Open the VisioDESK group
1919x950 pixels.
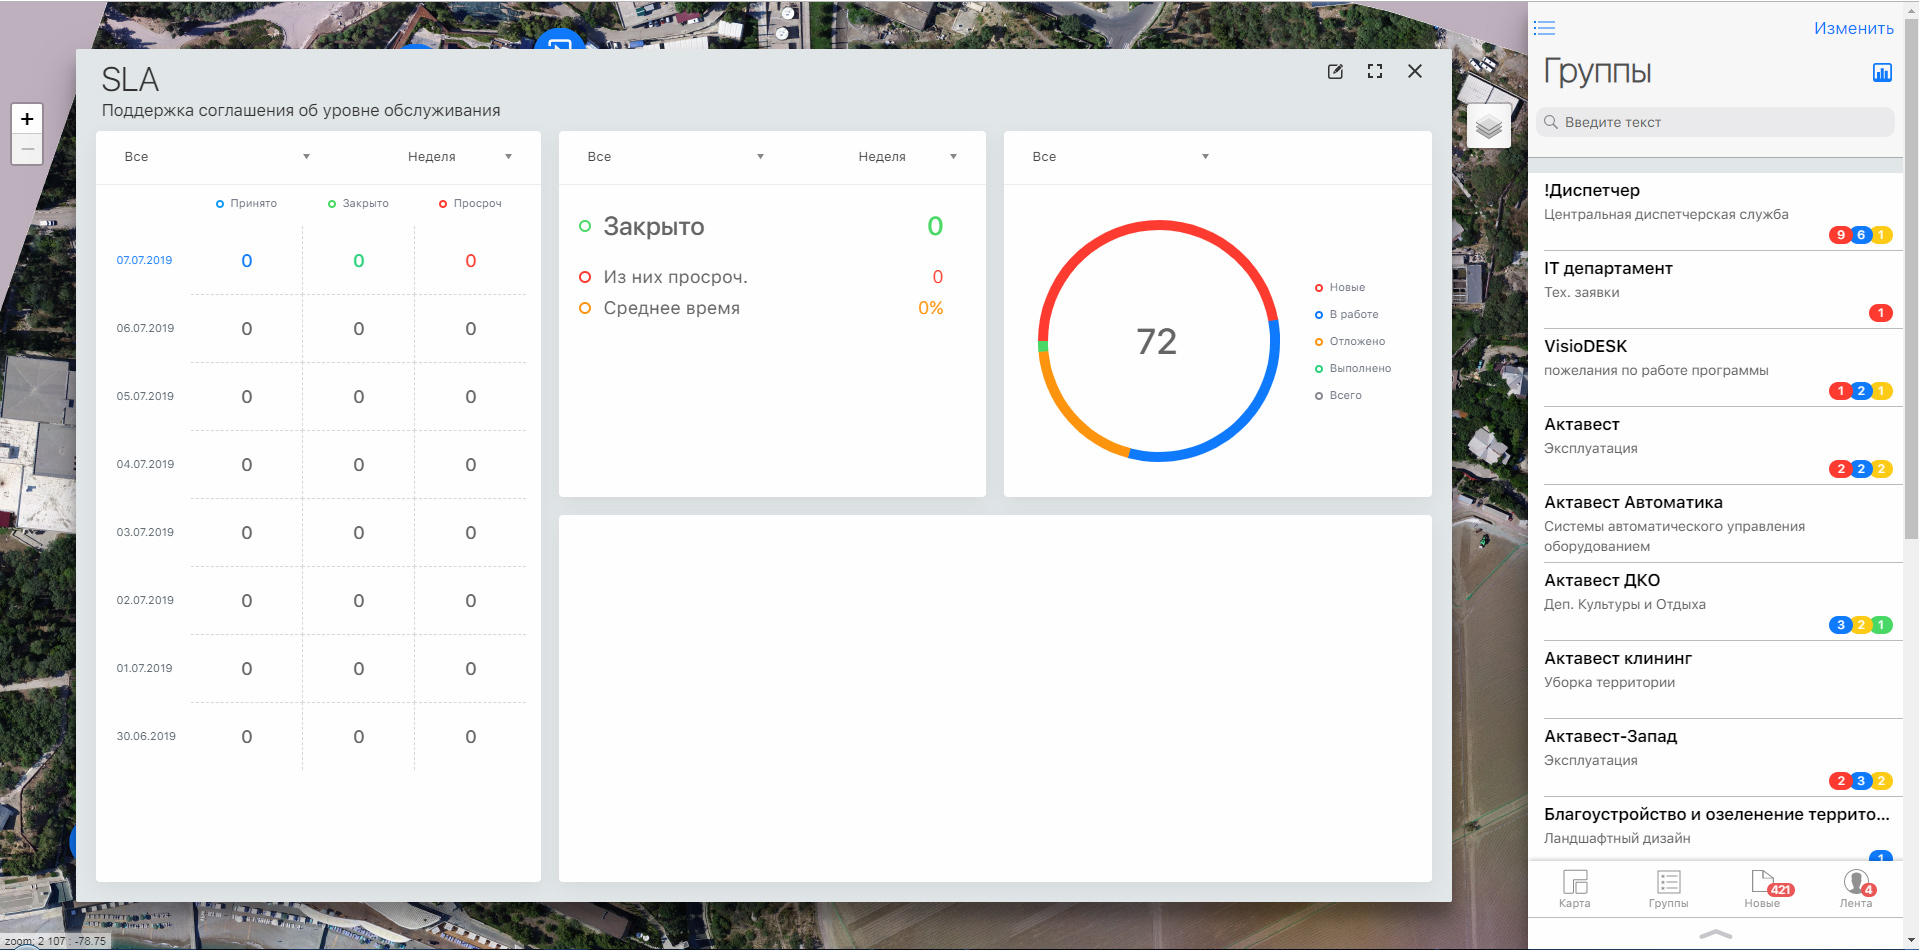coord(1715,367)
